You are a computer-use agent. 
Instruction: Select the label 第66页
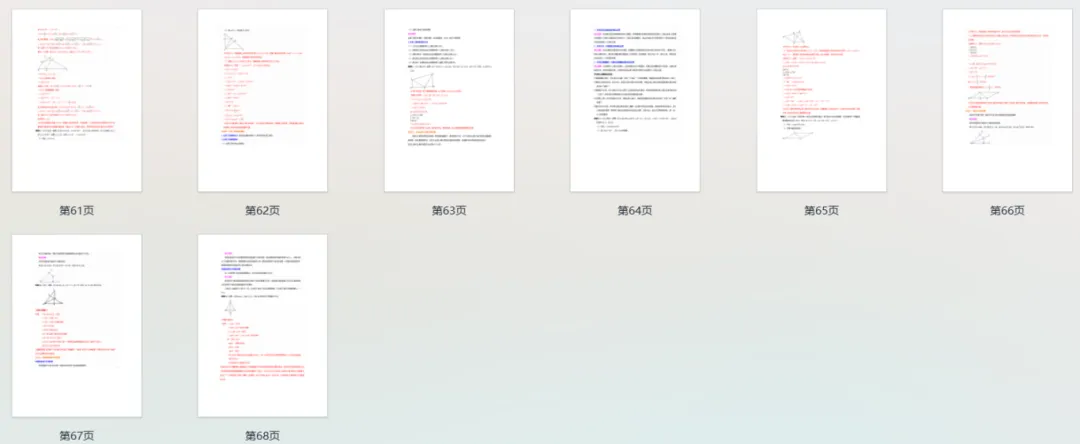click(x=1008, y=211)
